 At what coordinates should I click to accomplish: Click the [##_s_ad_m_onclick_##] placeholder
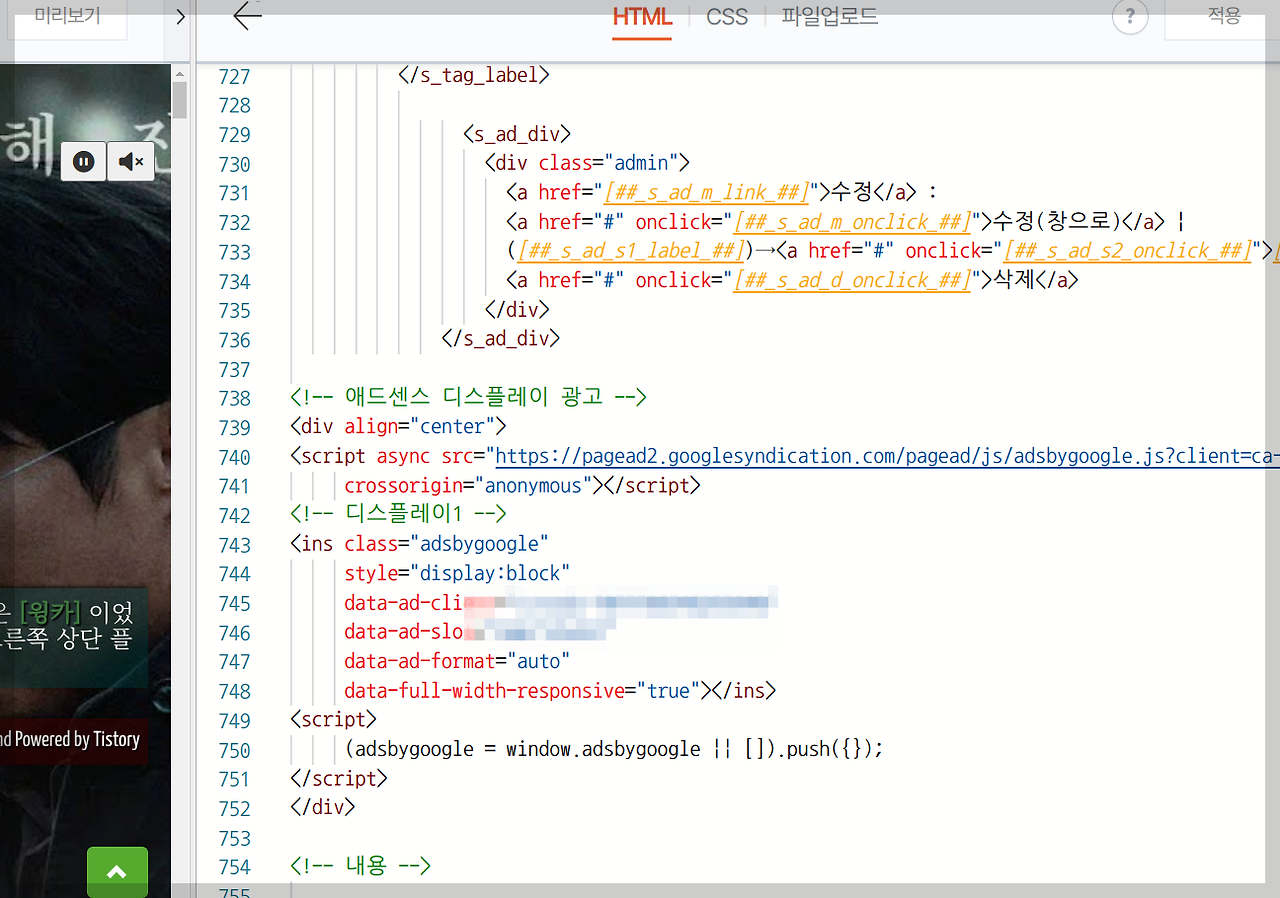(x=853, y=221)
